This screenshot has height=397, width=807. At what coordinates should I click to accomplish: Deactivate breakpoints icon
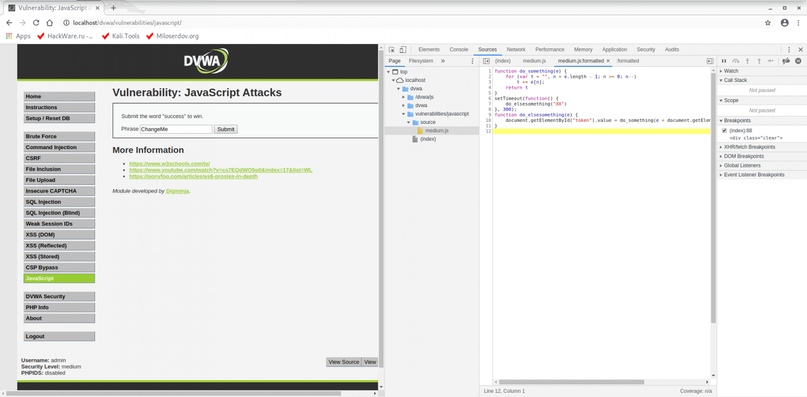point(786,61)
